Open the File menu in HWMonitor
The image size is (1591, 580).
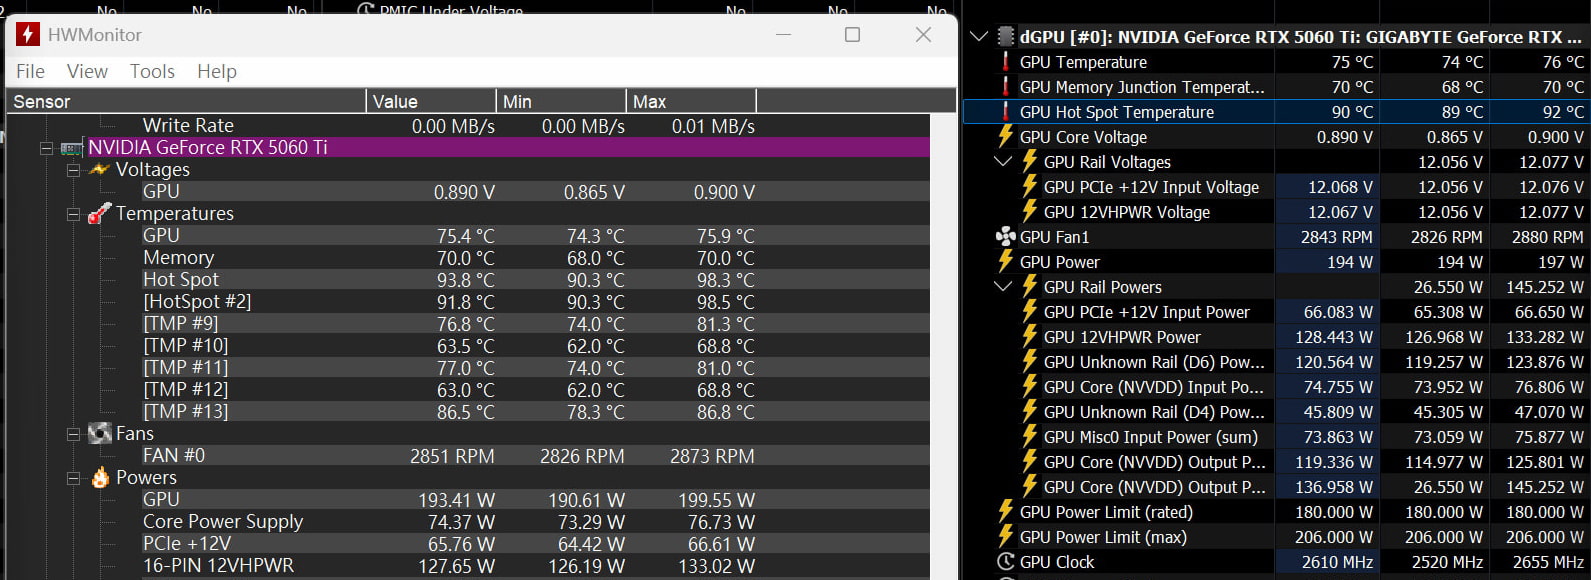pyautogui.click(x=30, y=71)
